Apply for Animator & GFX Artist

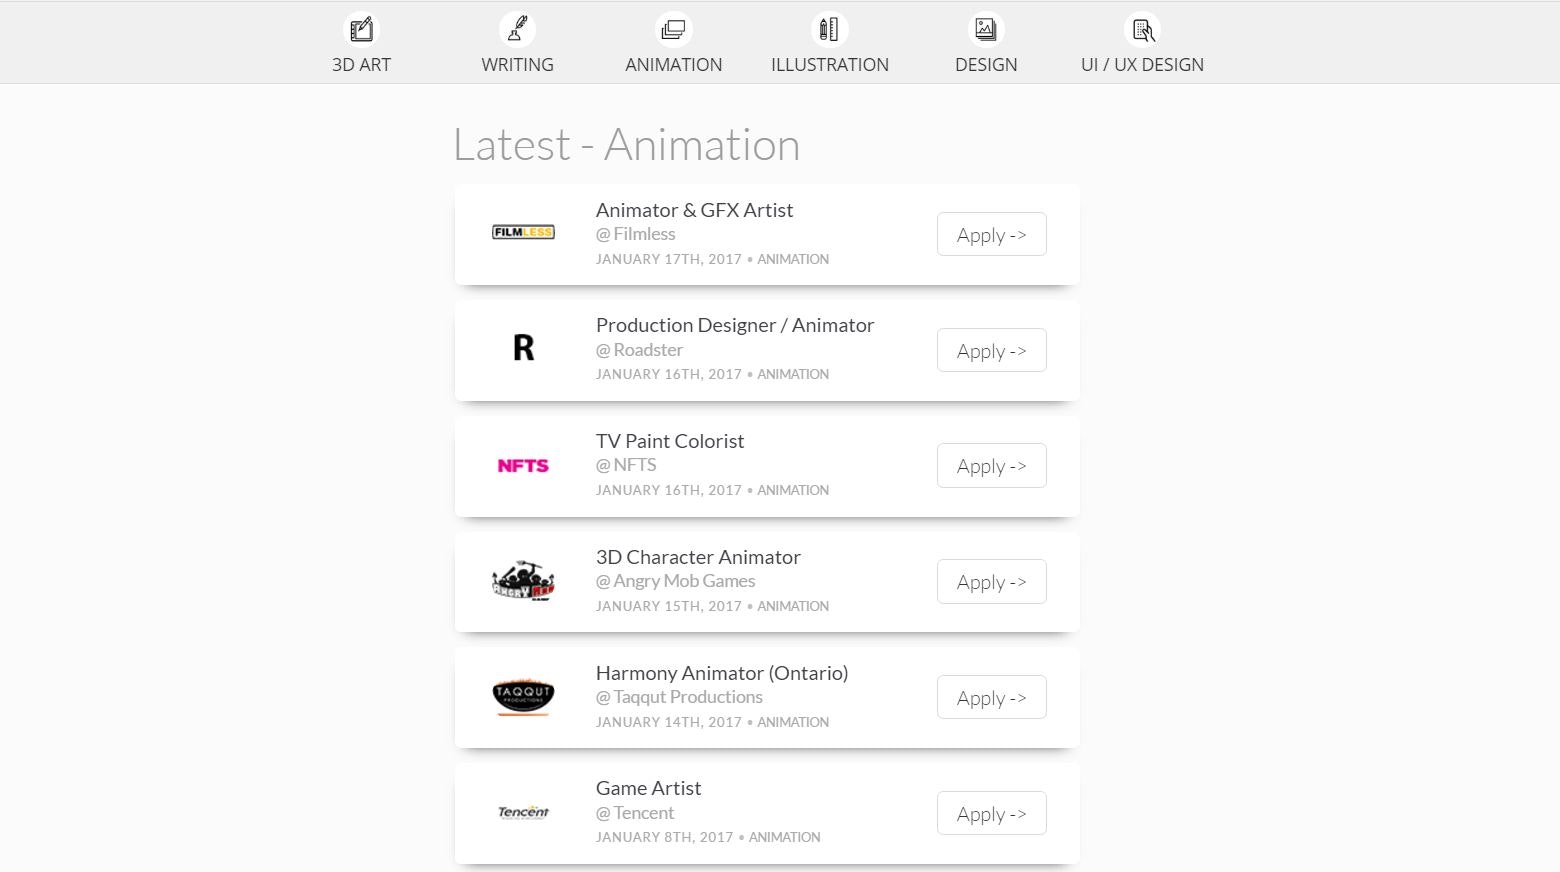[991, 234]
